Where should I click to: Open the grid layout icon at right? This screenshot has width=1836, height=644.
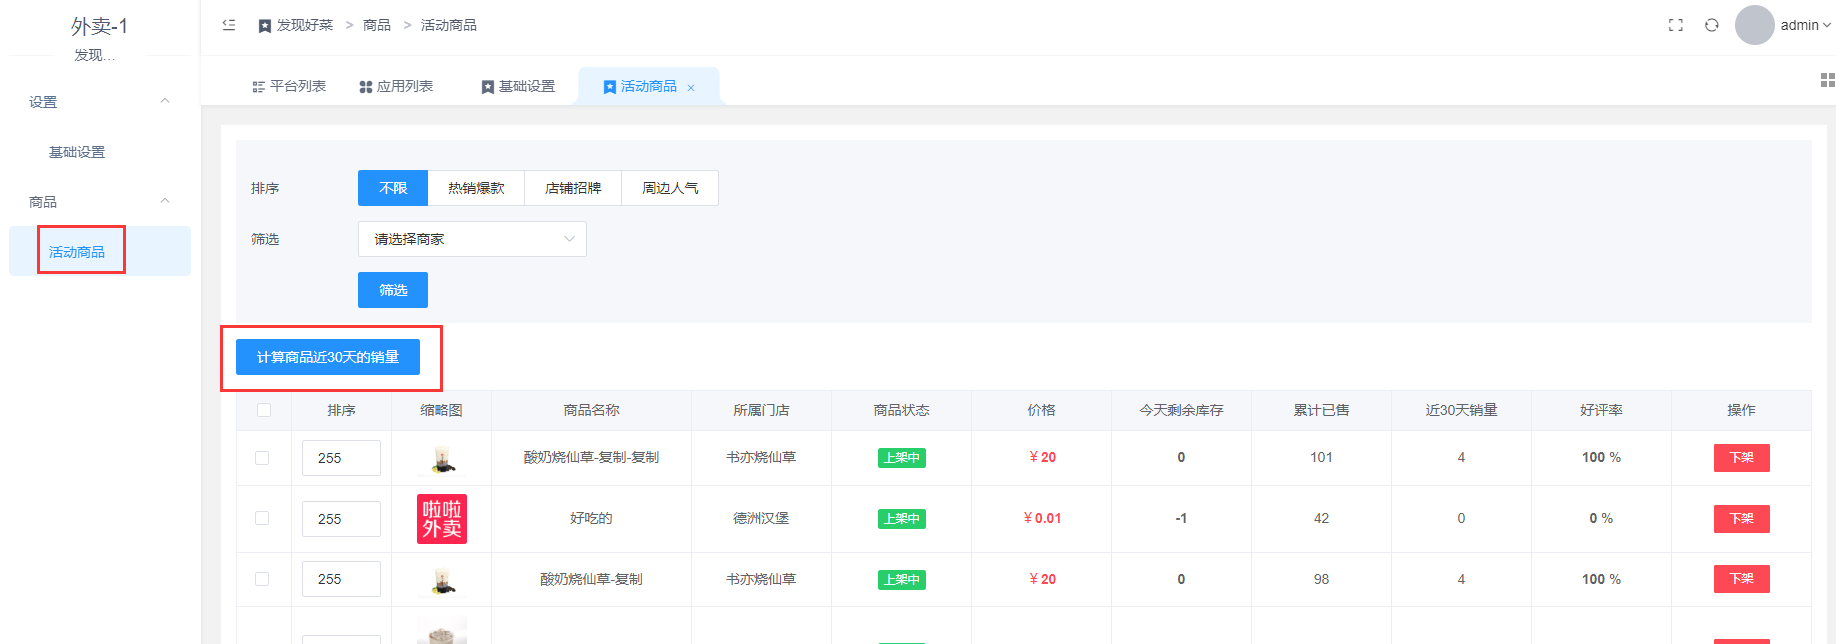pyautogui.click(x=1827, y=80)
